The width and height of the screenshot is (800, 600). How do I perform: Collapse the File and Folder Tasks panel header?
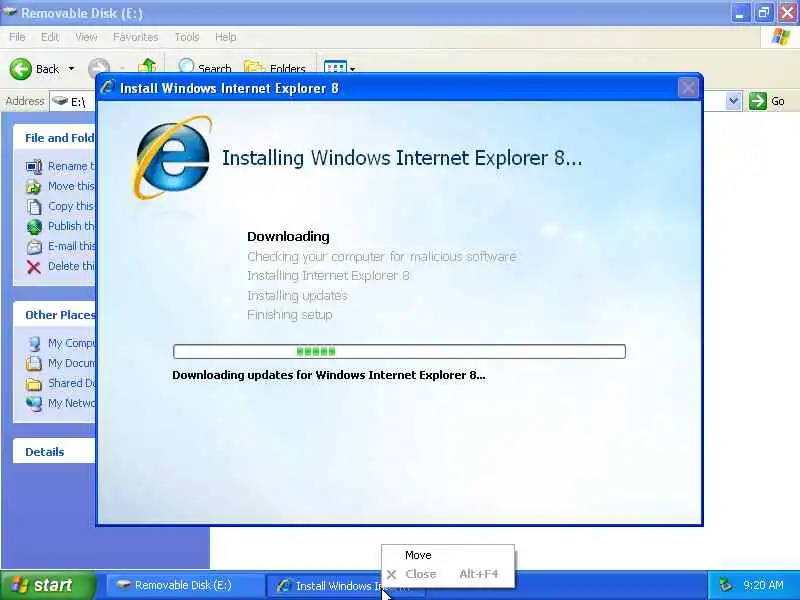[55, 138]
